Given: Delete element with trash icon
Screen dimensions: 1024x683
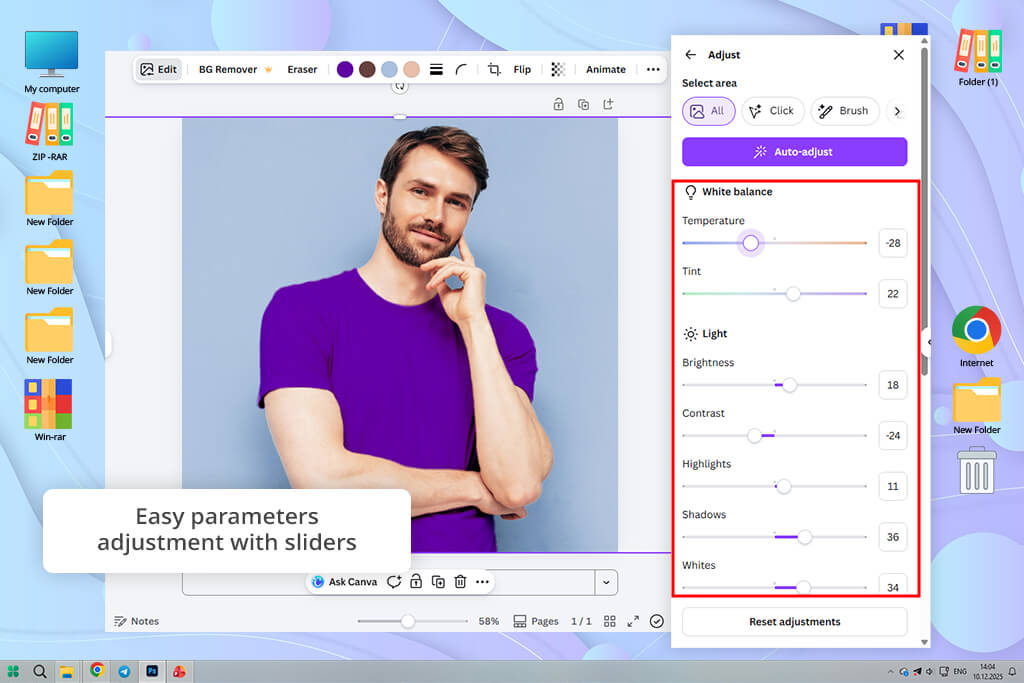Looking at the screenshot, I should [460, 582].
